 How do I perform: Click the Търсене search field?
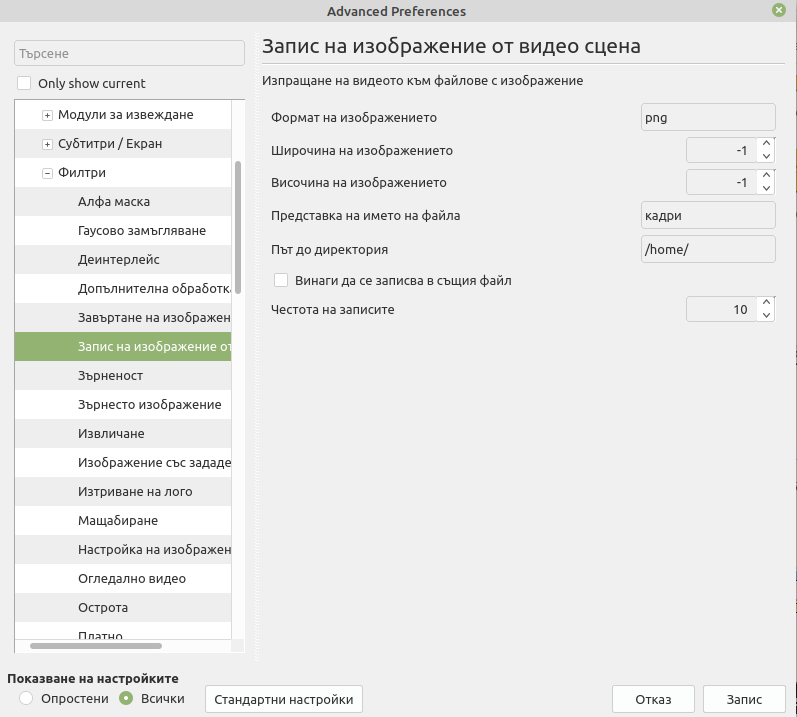click(x=130, y=53)
